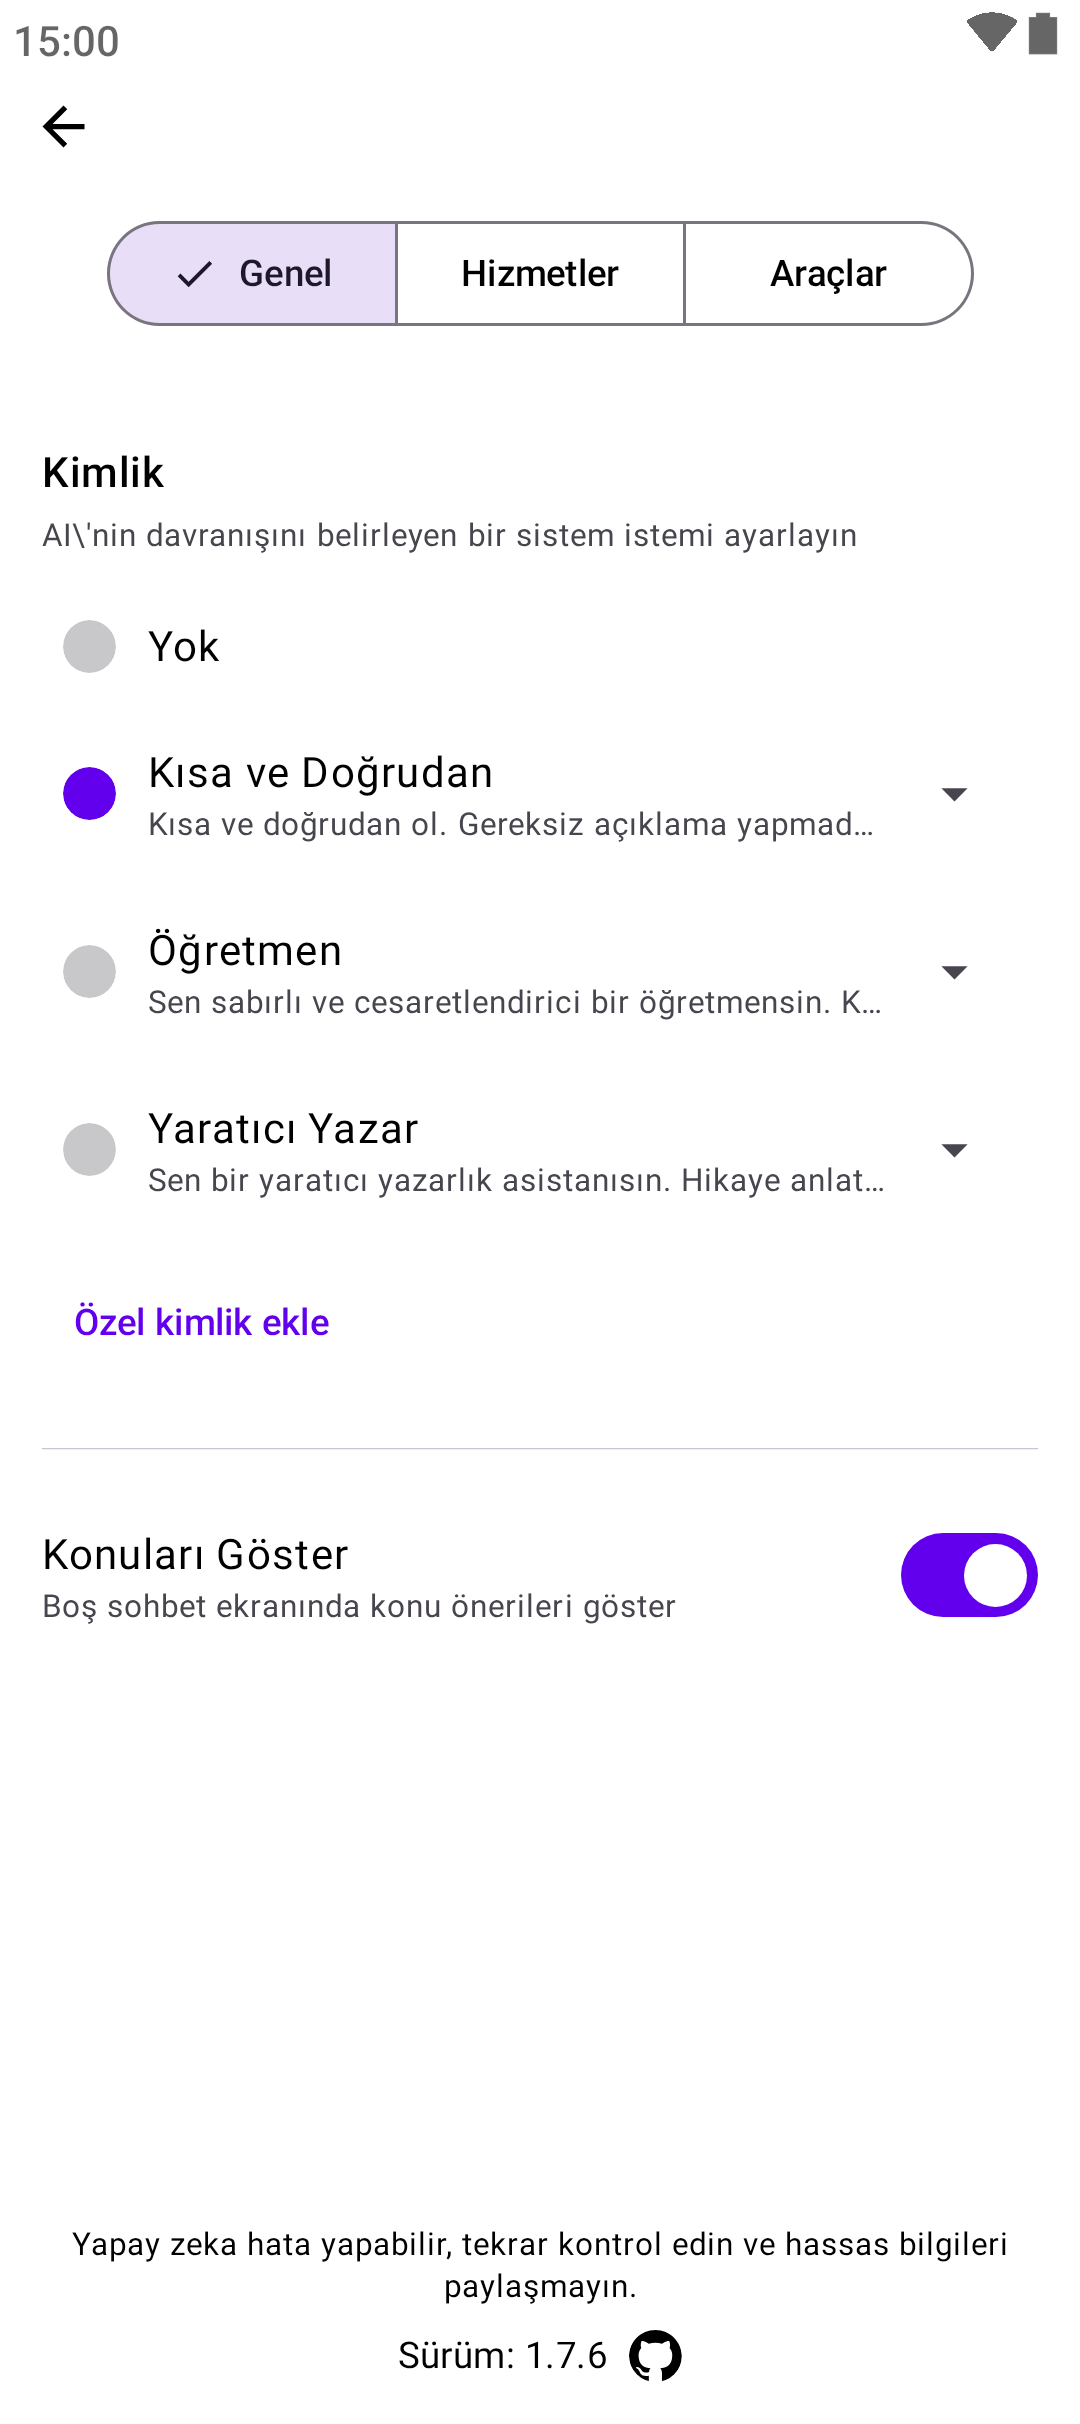Expand the Öğretmen prompt details
The width and height of the screenshot is (1080, 2424).
point(954,972)
